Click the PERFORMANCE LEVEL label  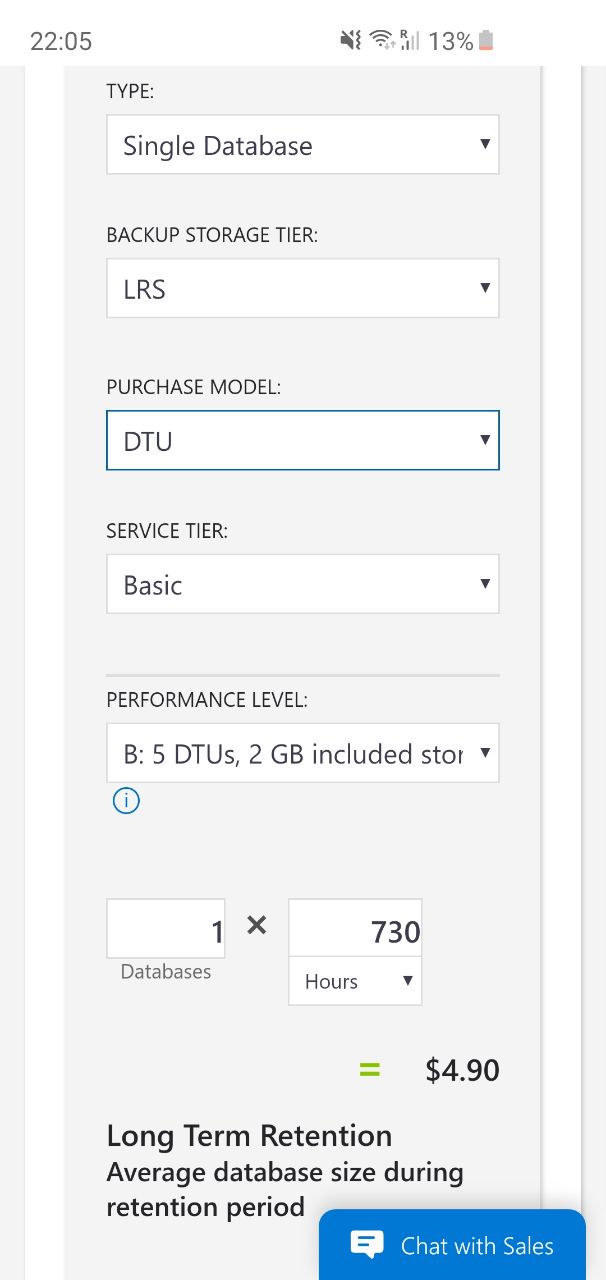tap(207, 701)
